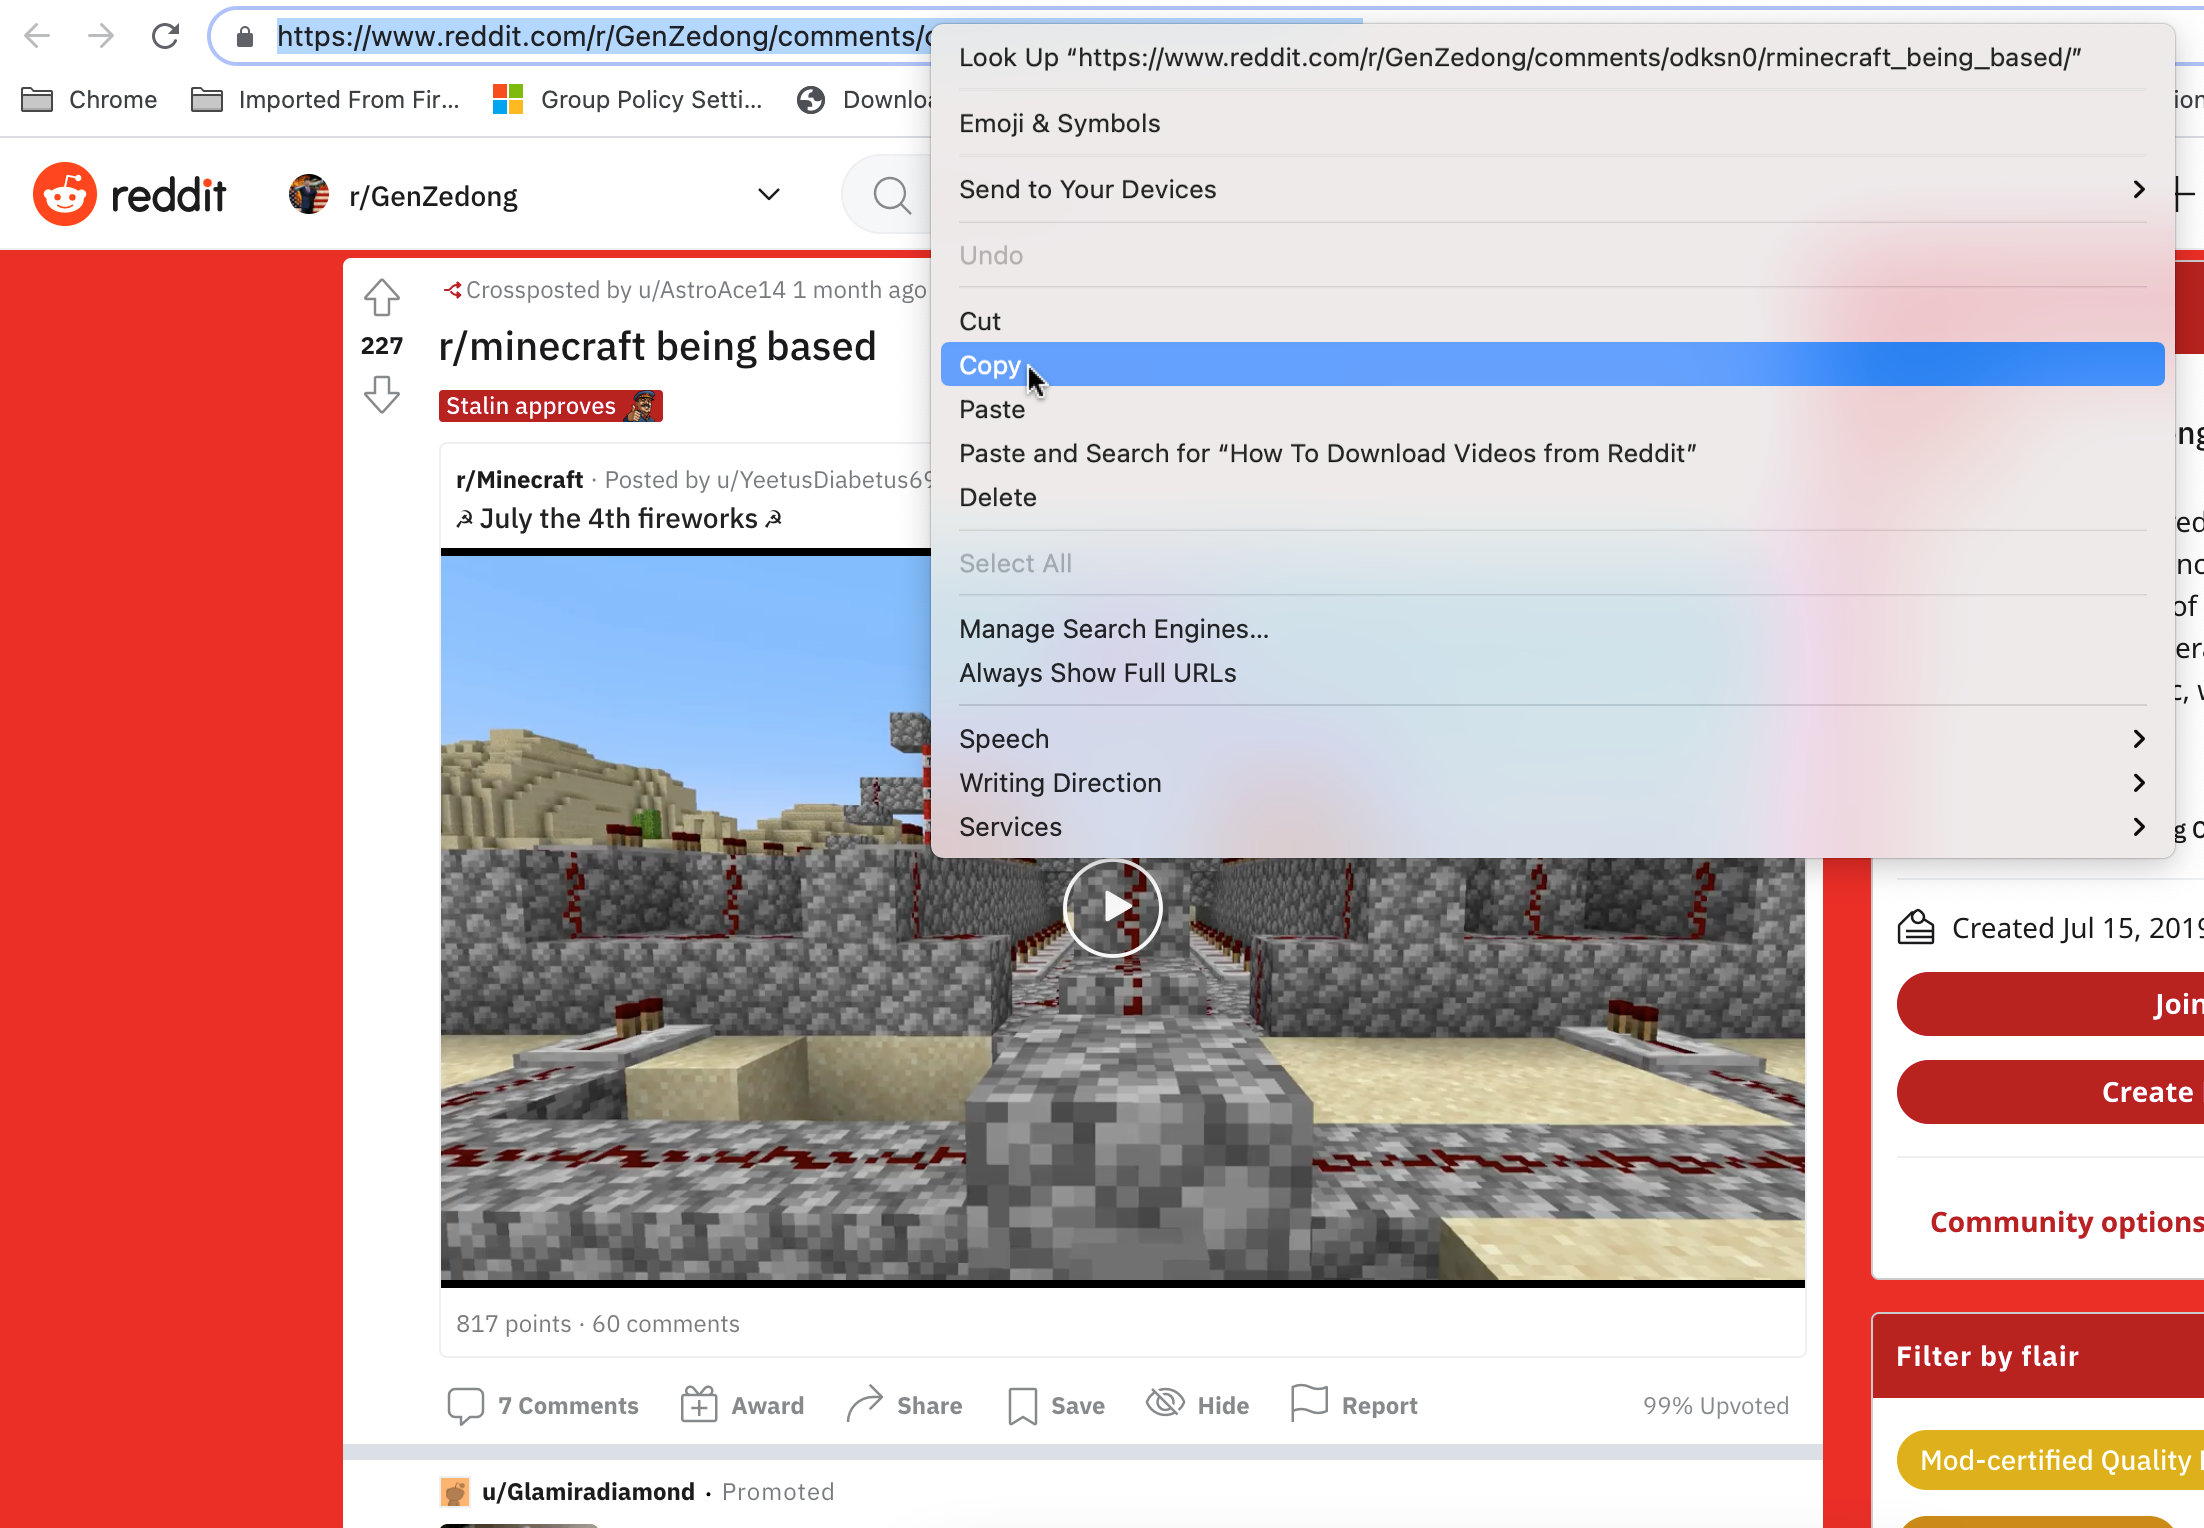The height and width of the screenshot is (1528, 2204).
Task: Click the Save post icon
Action: (x=1022, y=1404)
